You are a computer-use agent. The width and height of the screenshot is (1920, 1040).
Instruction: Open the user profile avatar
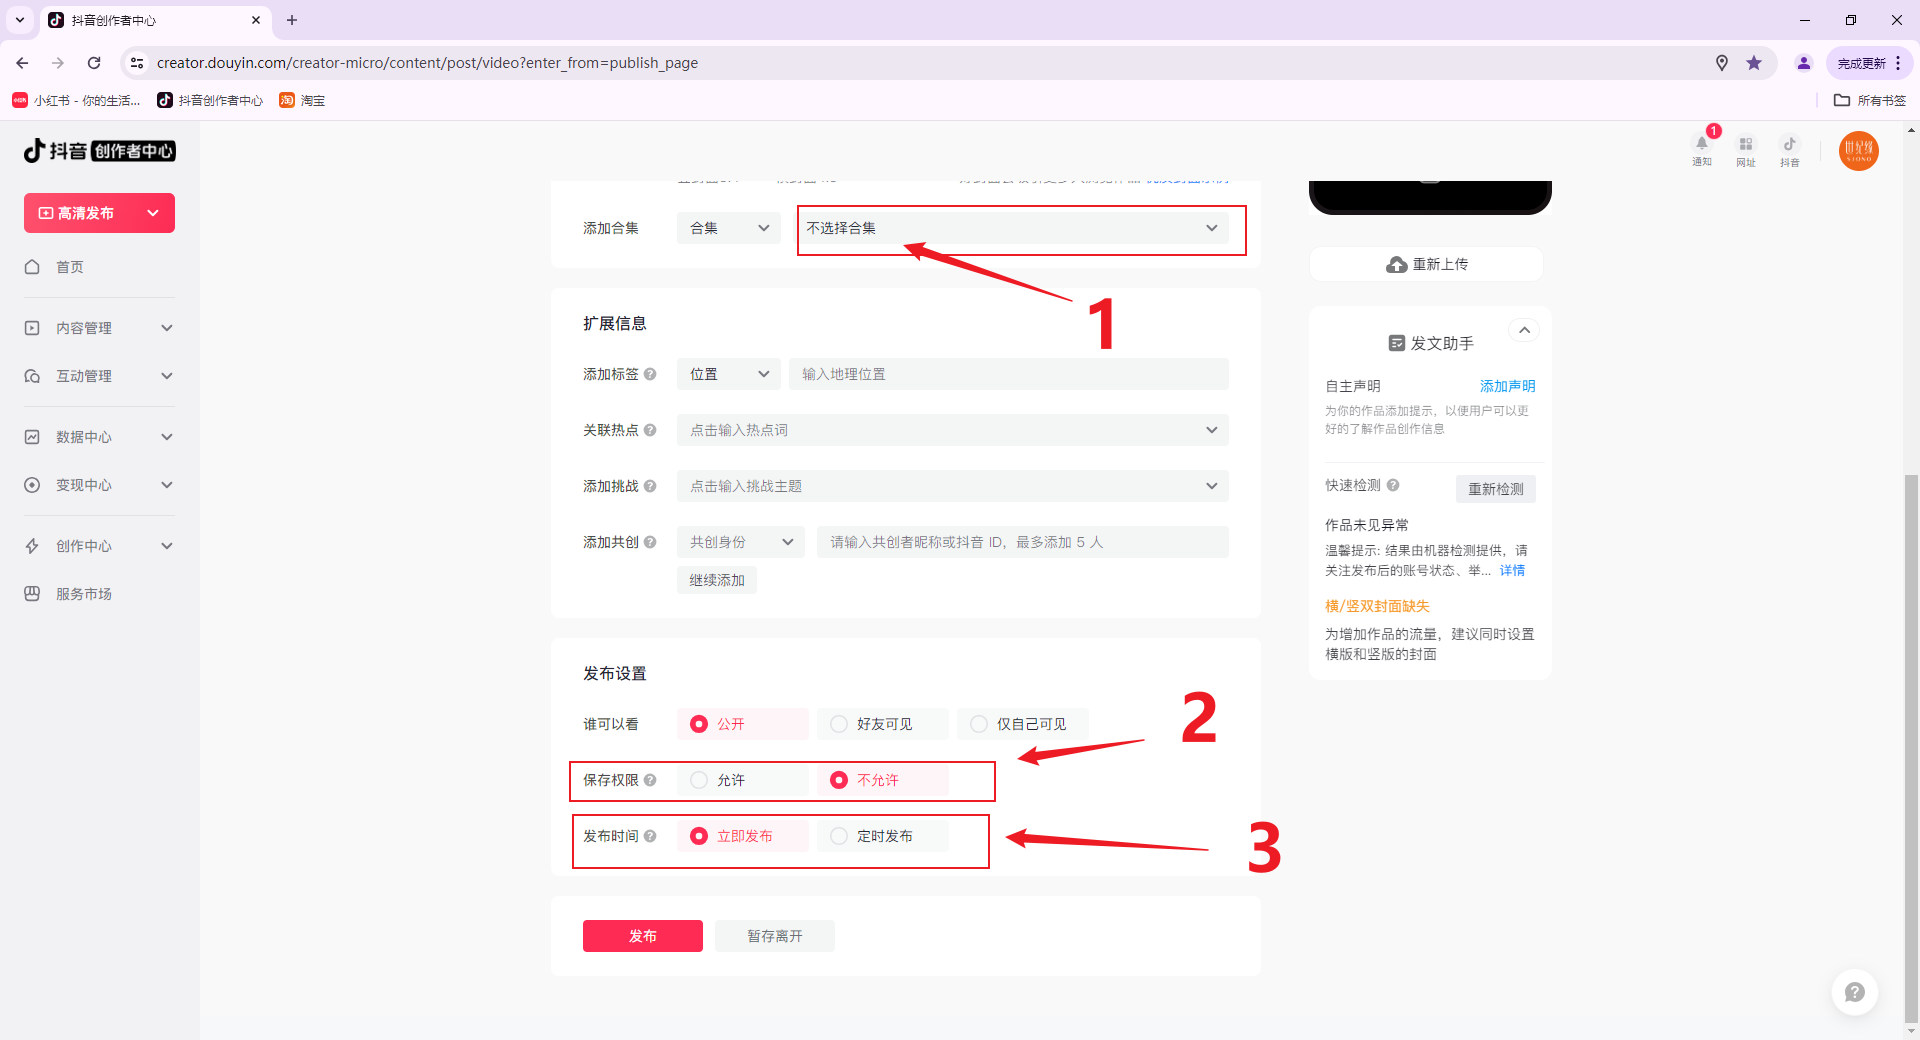1858,151
